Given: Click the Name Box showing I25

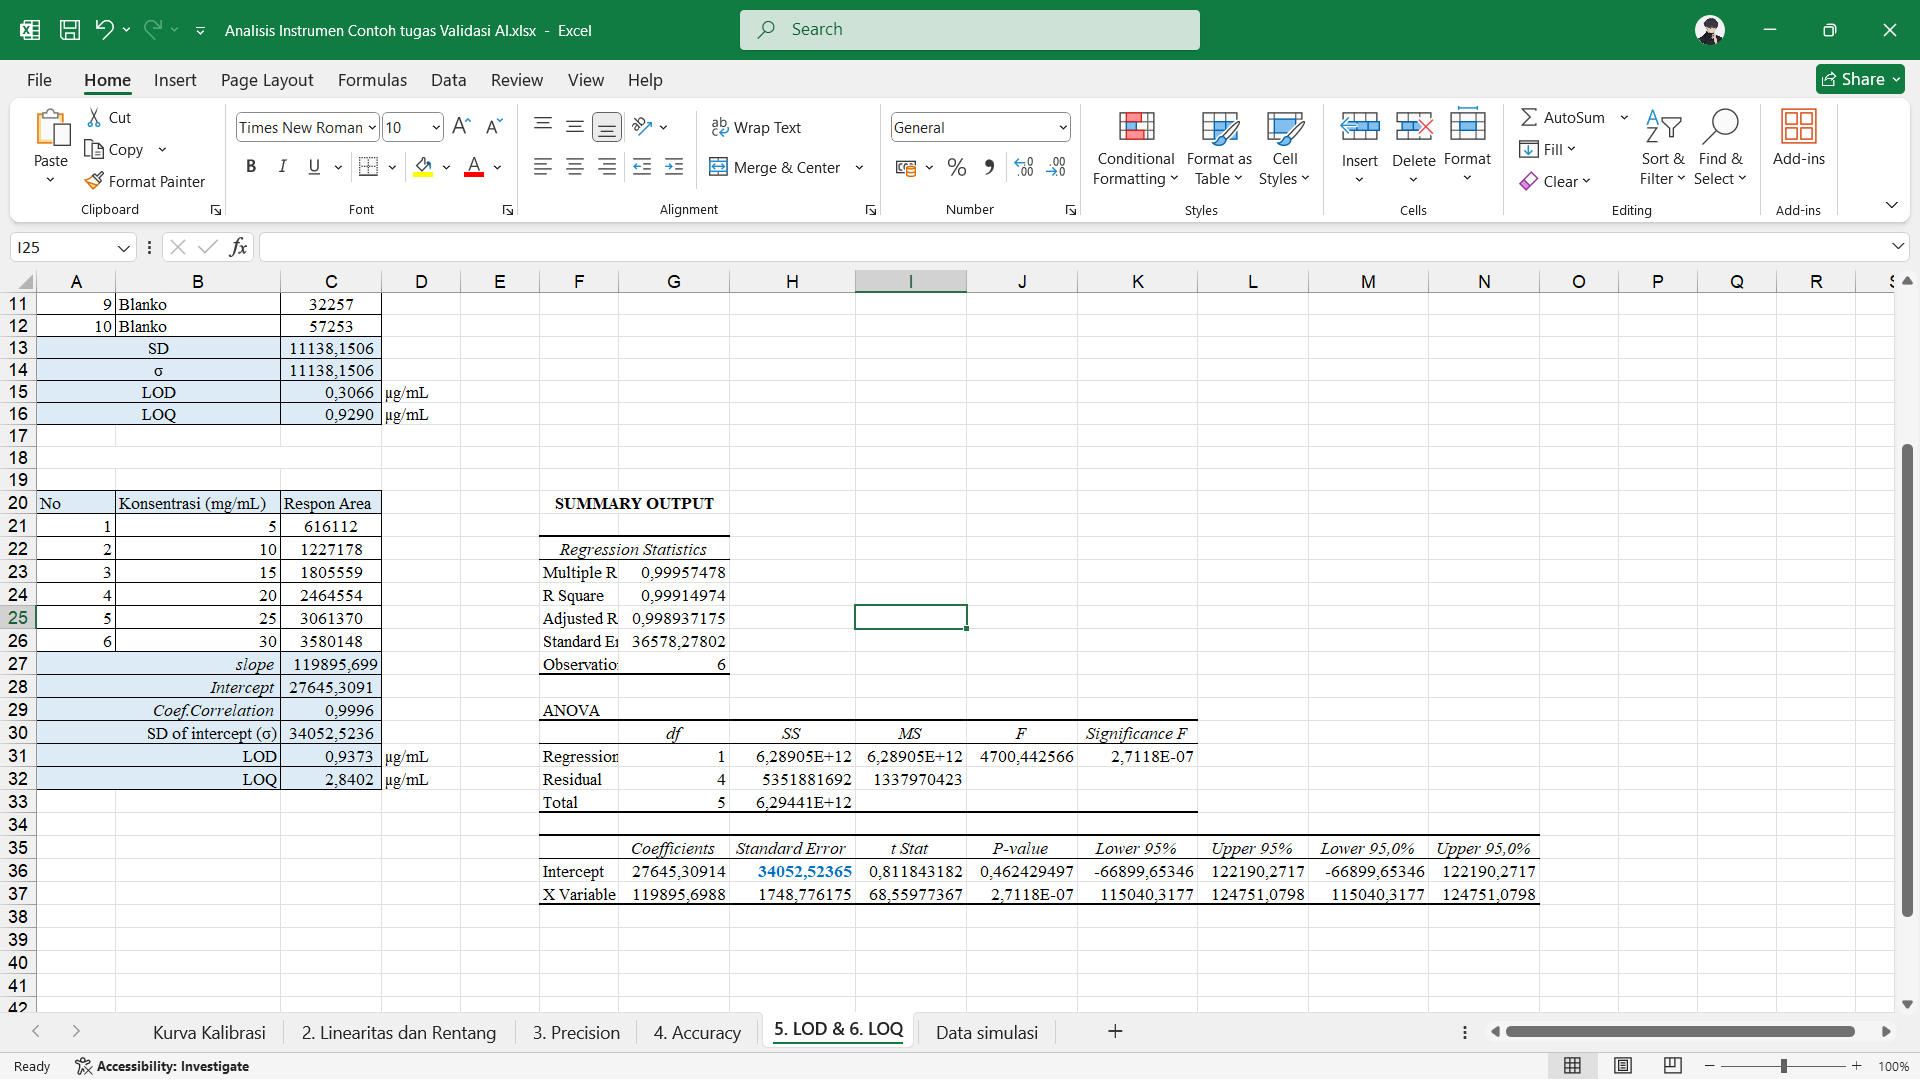Looking at the screenshot, I should click(62, 247).
